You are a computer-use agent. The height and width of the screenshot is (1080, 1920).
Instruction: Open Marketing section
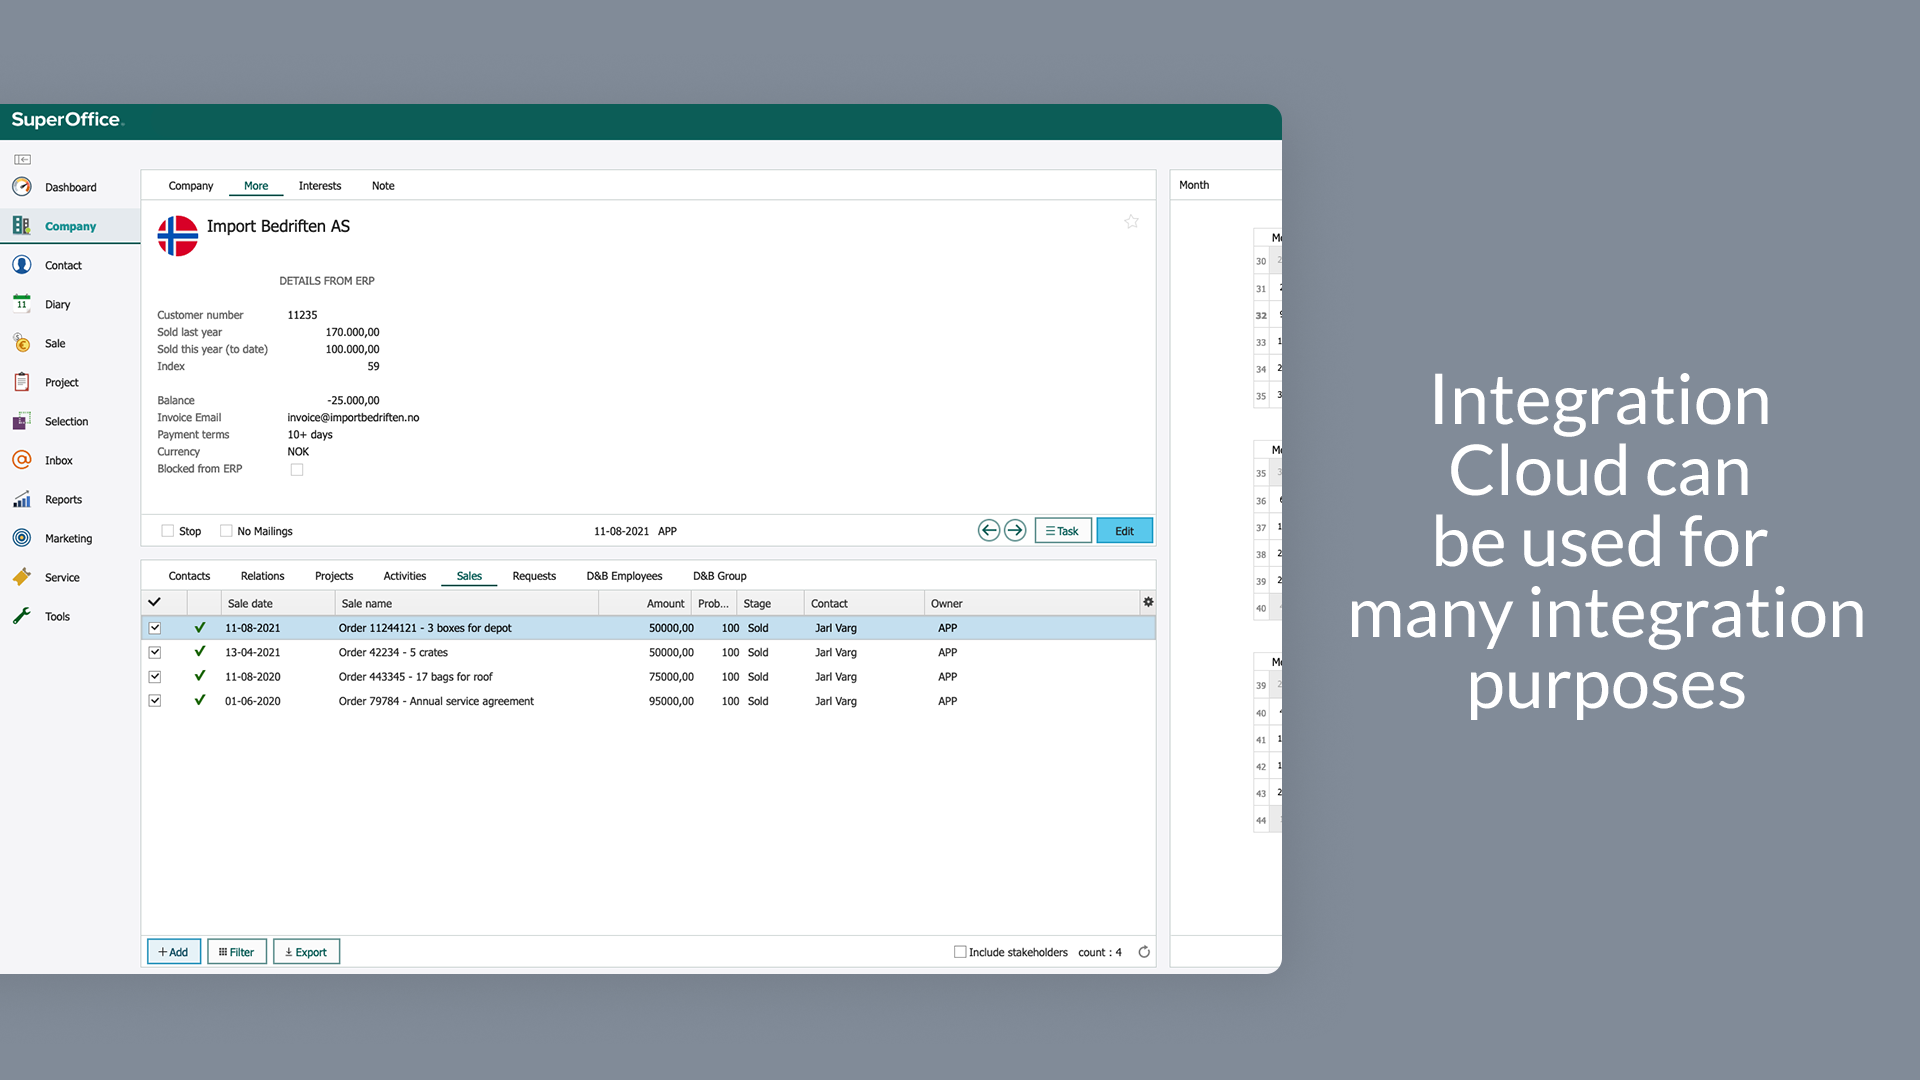click(69, 538)
